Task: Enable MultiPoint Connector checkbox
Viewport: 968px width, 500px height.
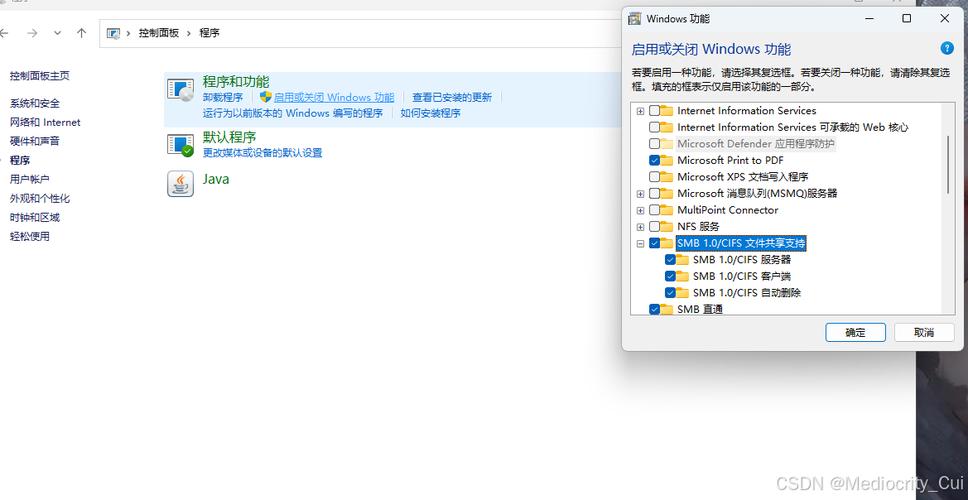Action: tap(654, 210)
